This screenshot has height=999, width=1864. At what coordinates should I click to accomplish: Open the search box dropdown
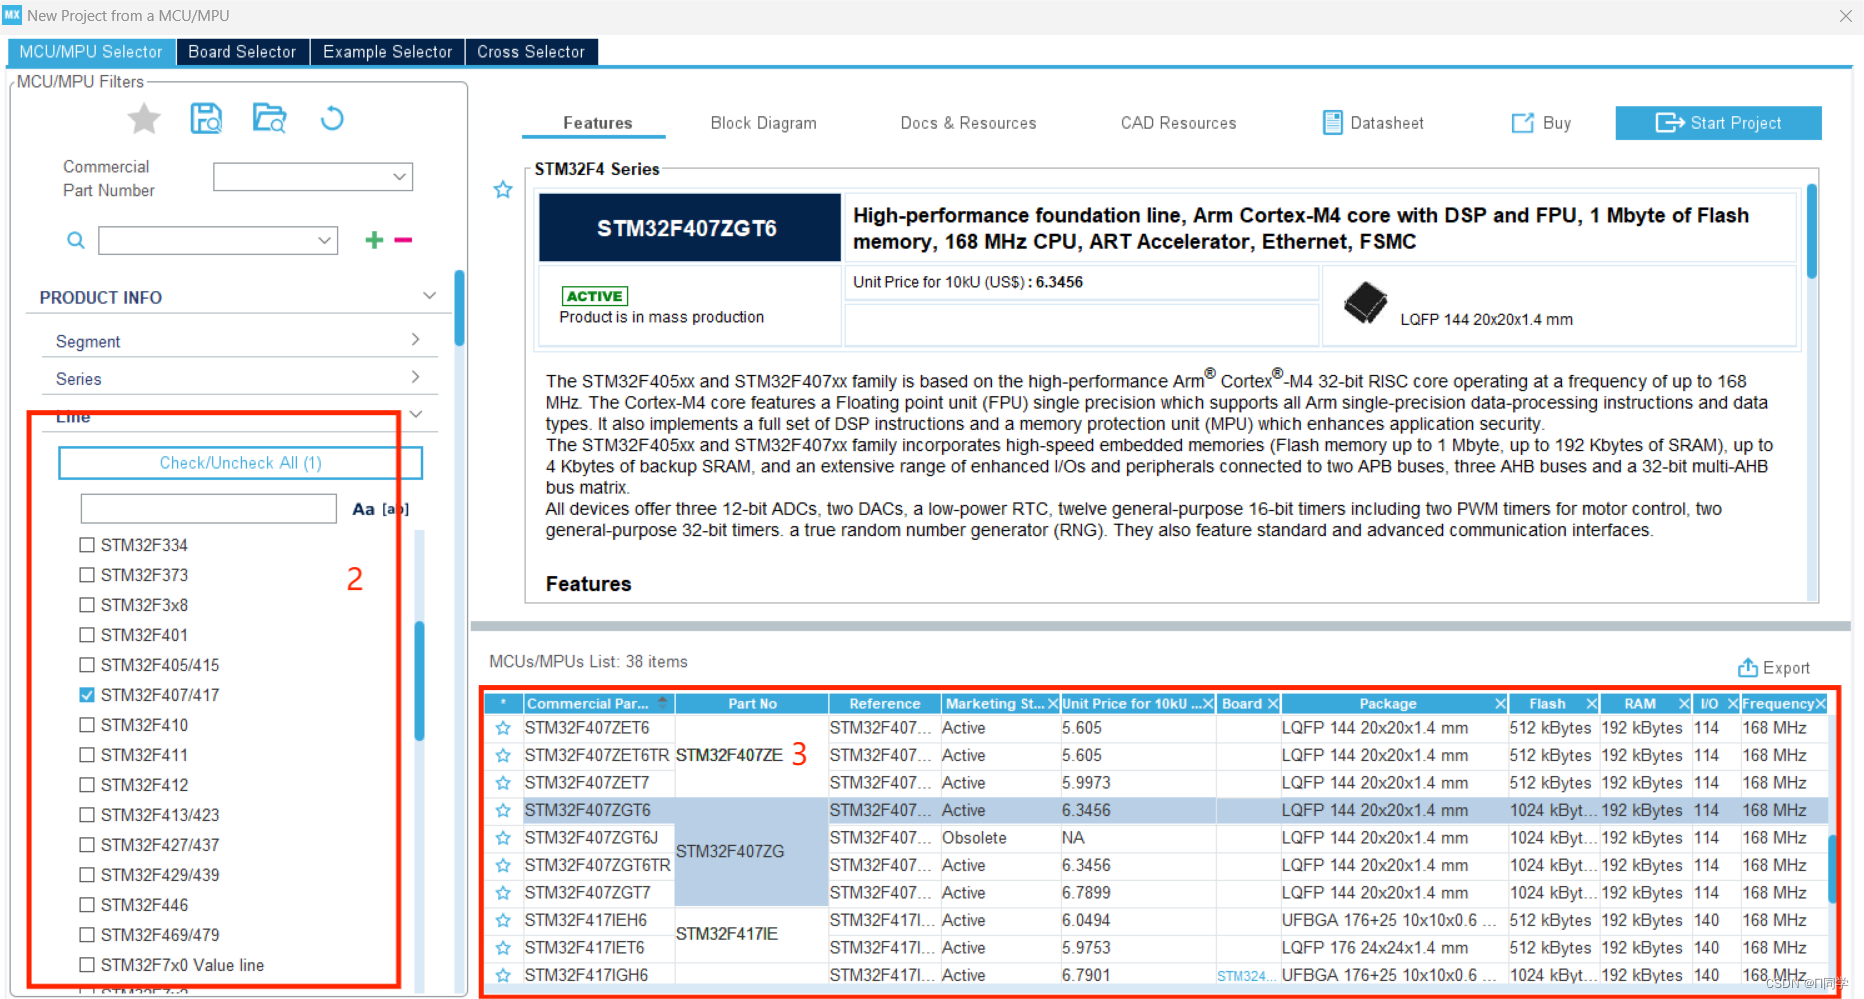click(324, 240)
